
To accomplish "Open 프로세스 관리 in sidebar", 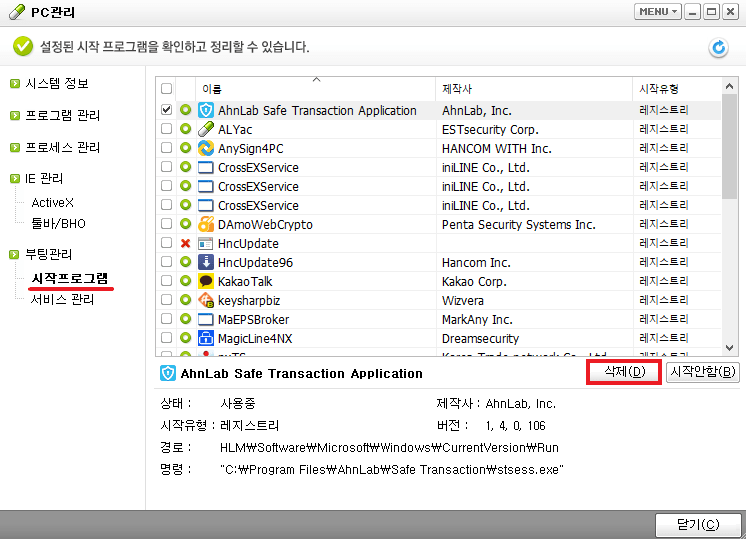I will click(62, 147).
